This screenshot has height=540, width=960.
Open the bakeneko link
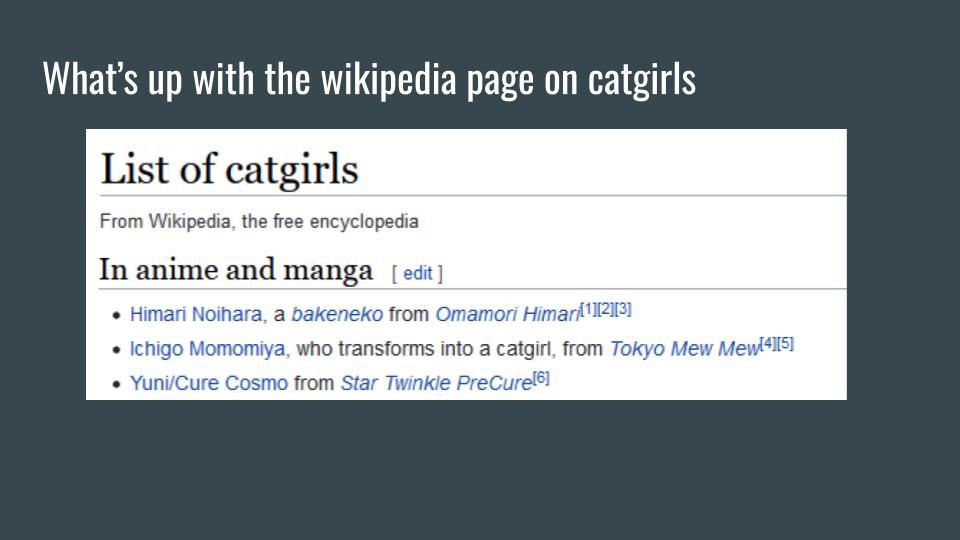click(x=337, y=315)
